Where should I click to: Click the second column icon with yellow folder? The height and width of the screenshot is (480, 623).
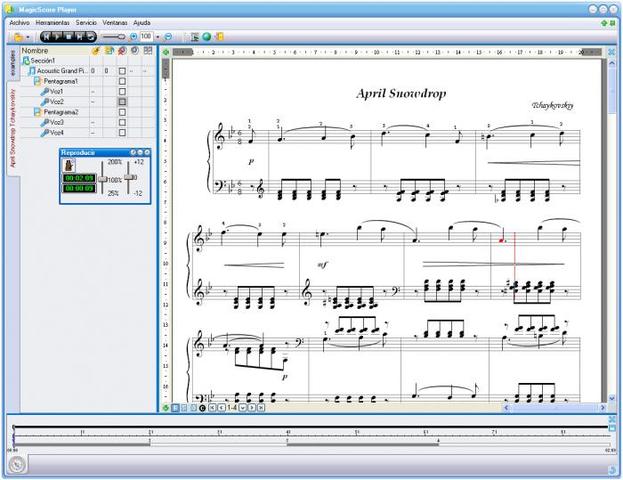[x=109, y=50]
